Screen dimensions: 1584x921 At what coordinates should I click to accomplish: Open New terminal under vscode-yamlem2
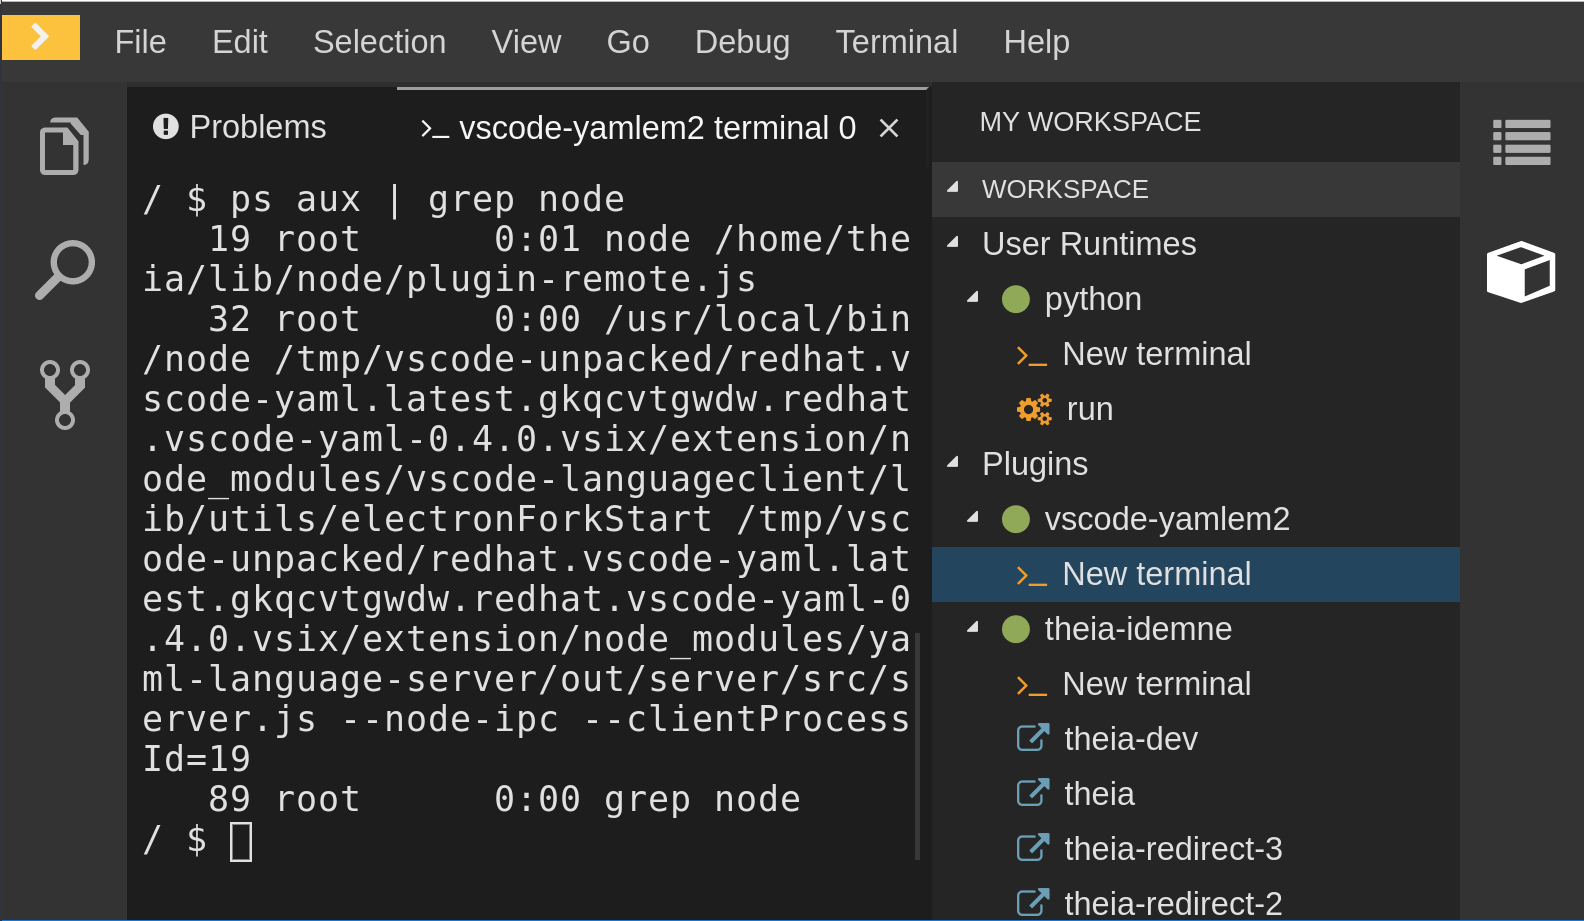(x=1156, y=574)
